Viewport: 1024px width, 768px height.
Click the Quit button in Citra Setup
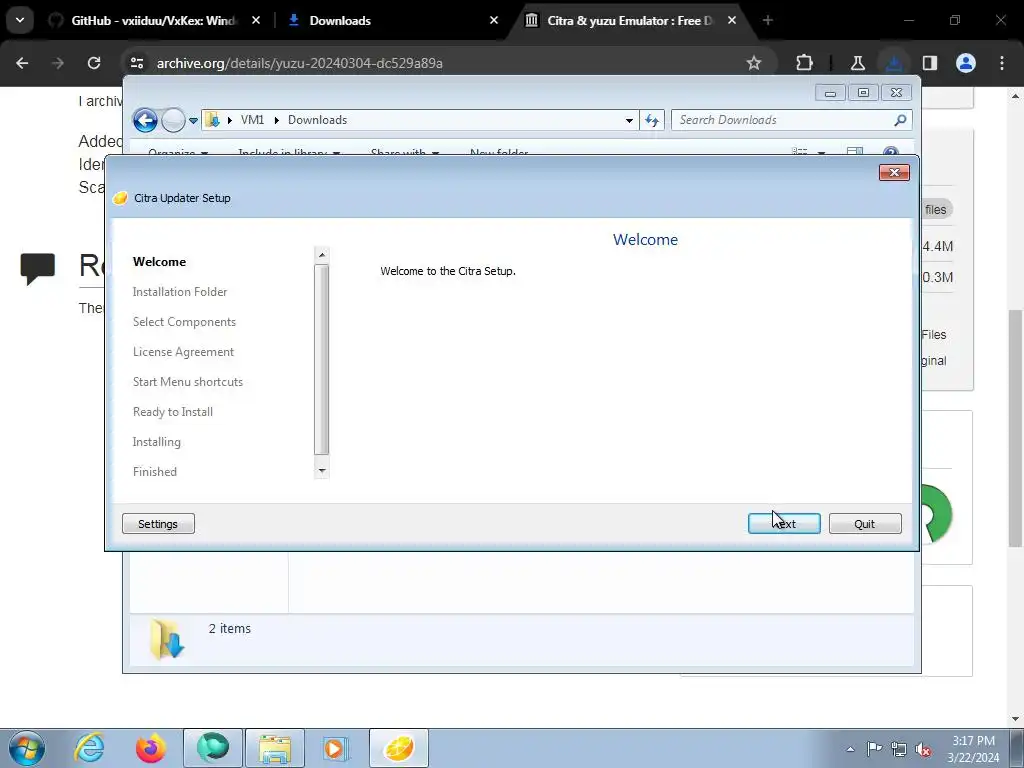click(865, 524)
